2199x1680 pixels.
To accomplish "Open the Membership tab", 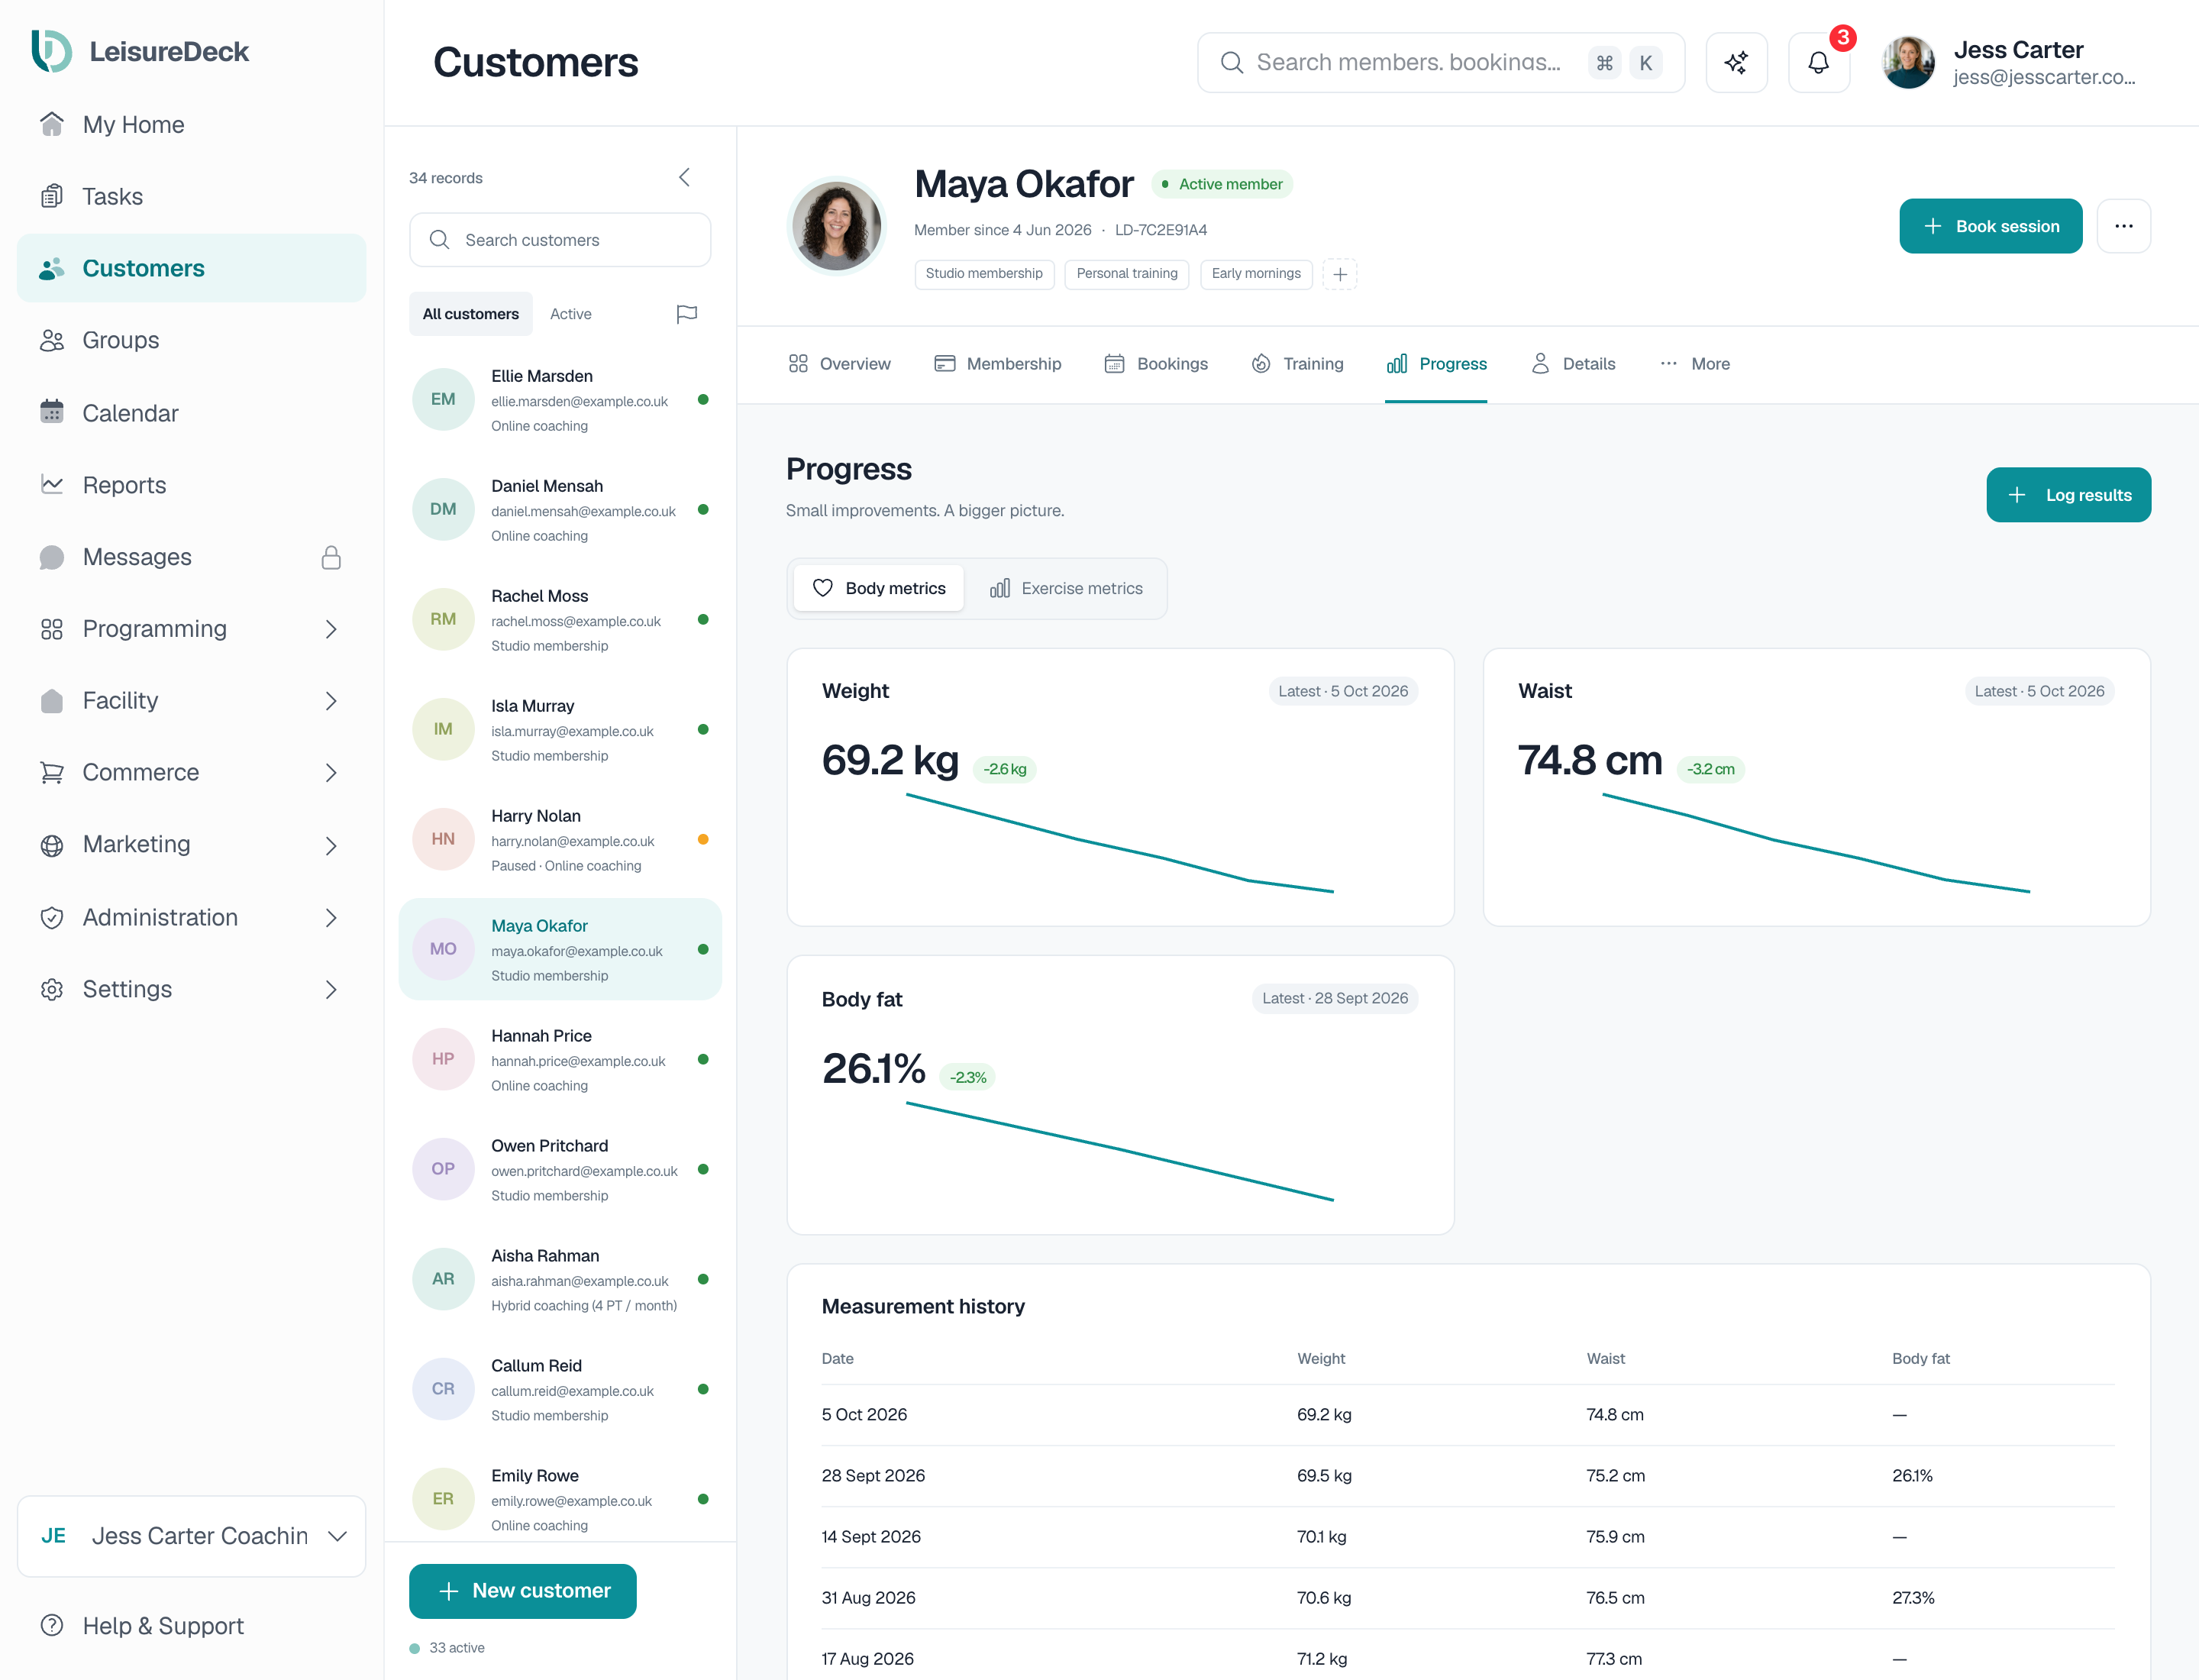I will 997,364.
